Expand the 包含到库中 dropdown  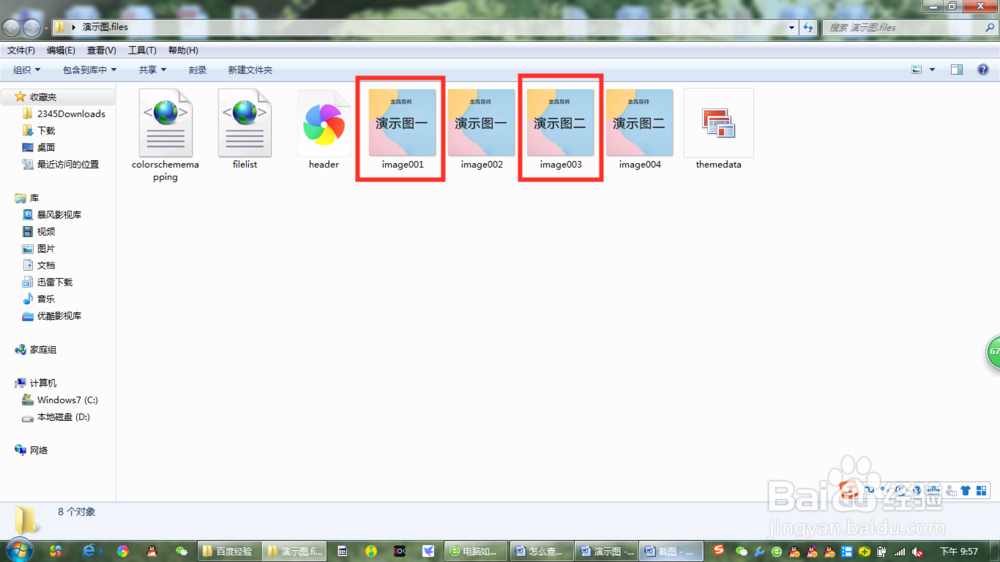click(89, 70)
